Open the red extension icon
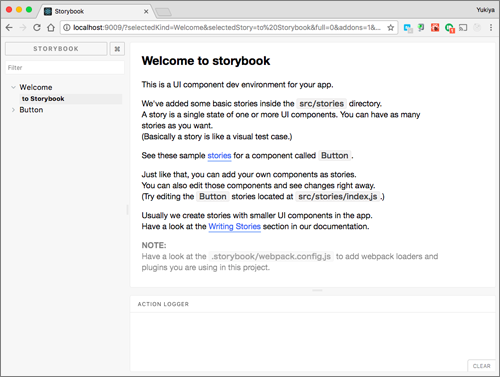 click(x=435, y=27)
